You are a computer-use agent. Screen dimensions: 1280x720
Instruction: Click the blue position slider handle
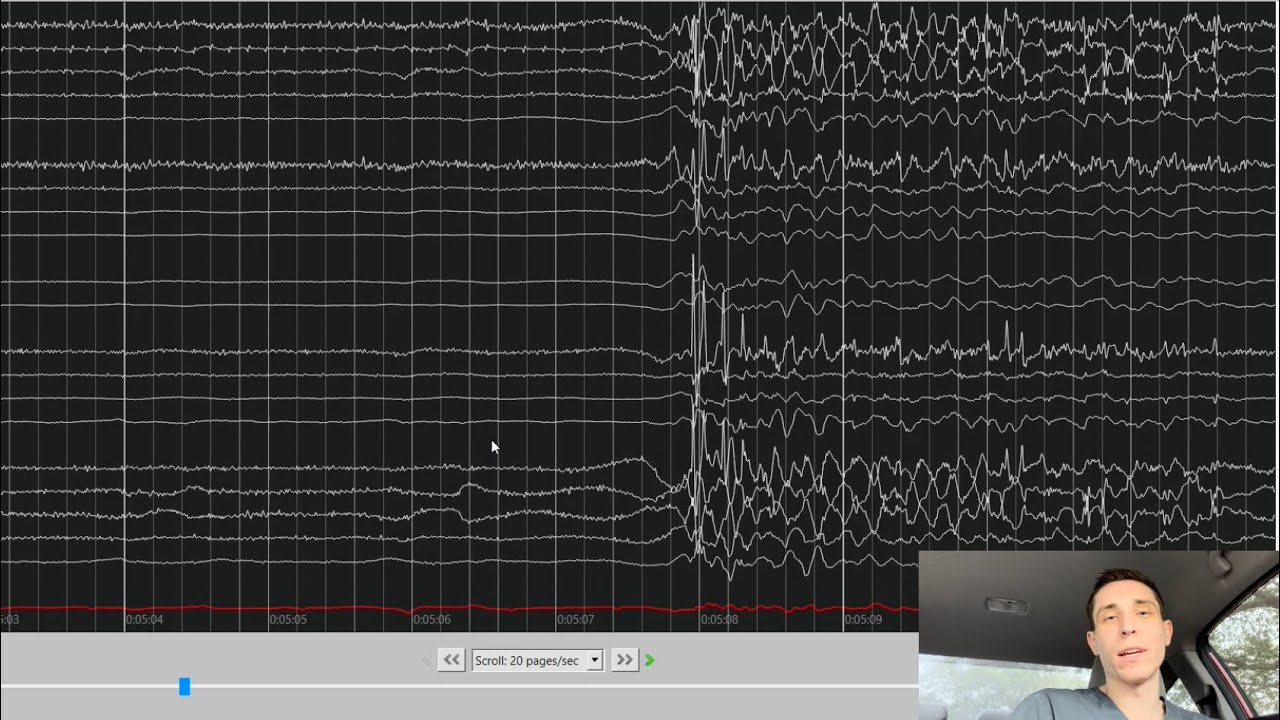coord(184,687)
